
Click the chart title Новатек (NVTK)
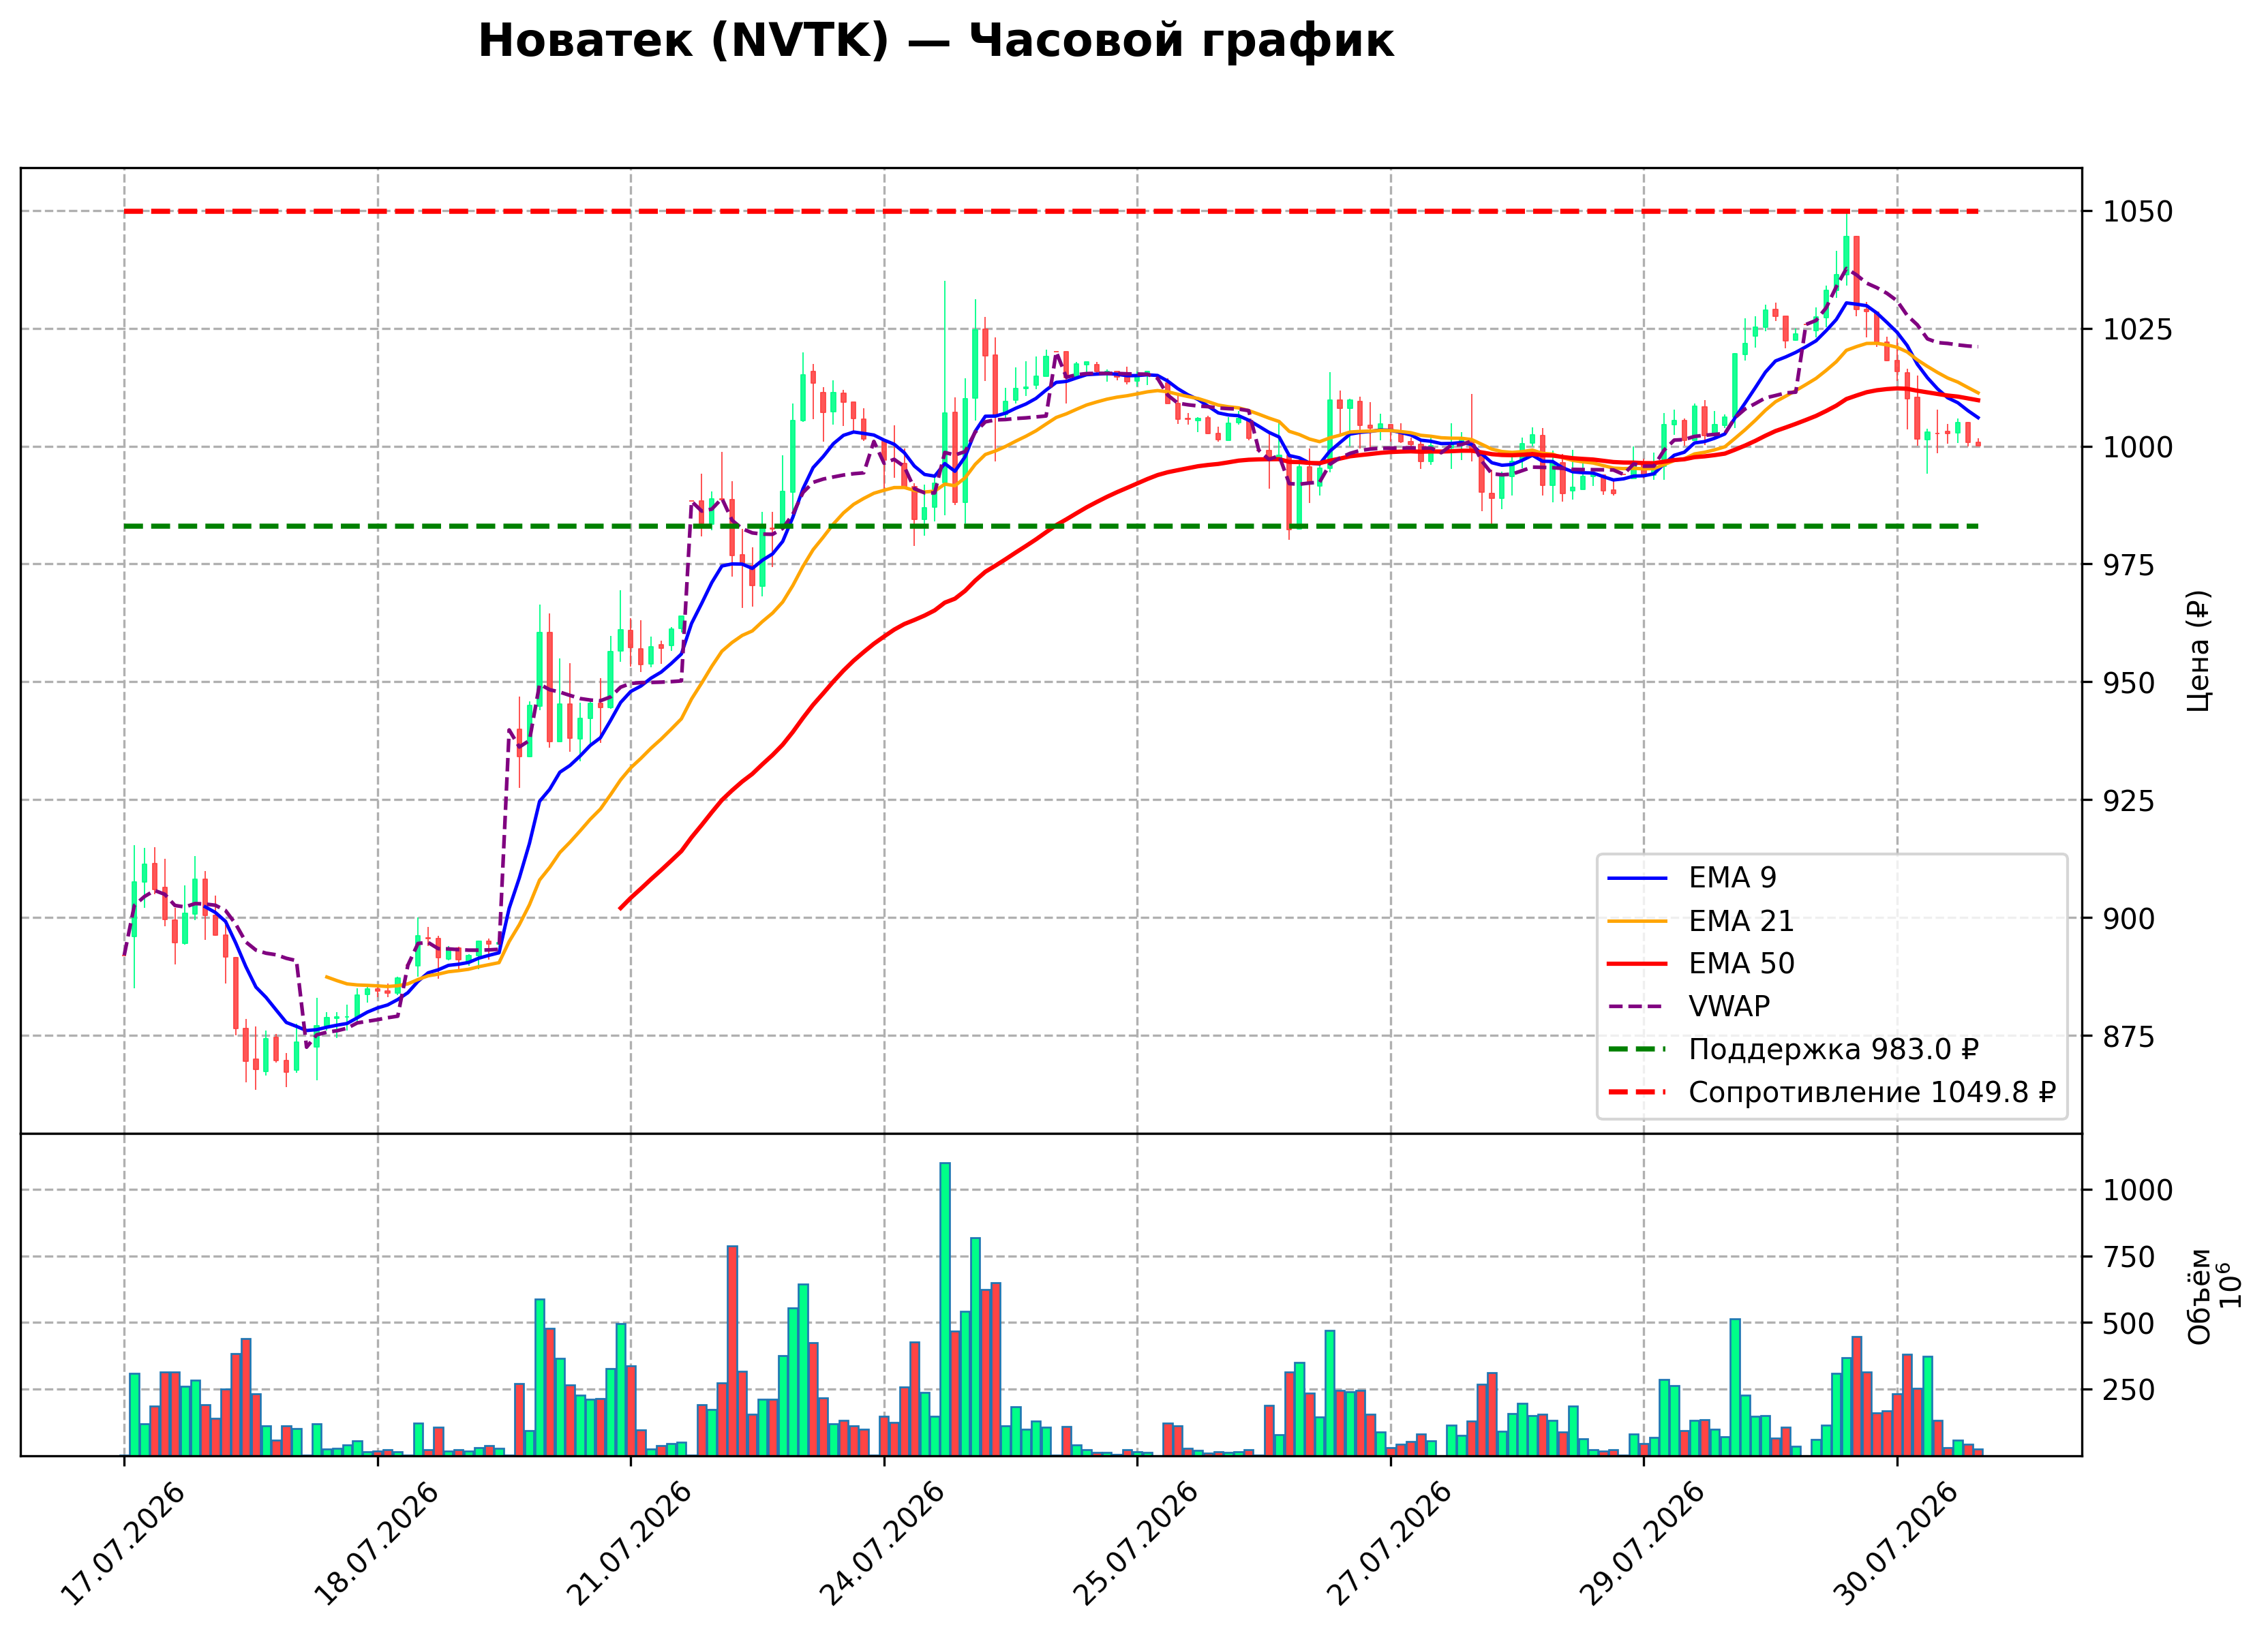pos(683,42)
